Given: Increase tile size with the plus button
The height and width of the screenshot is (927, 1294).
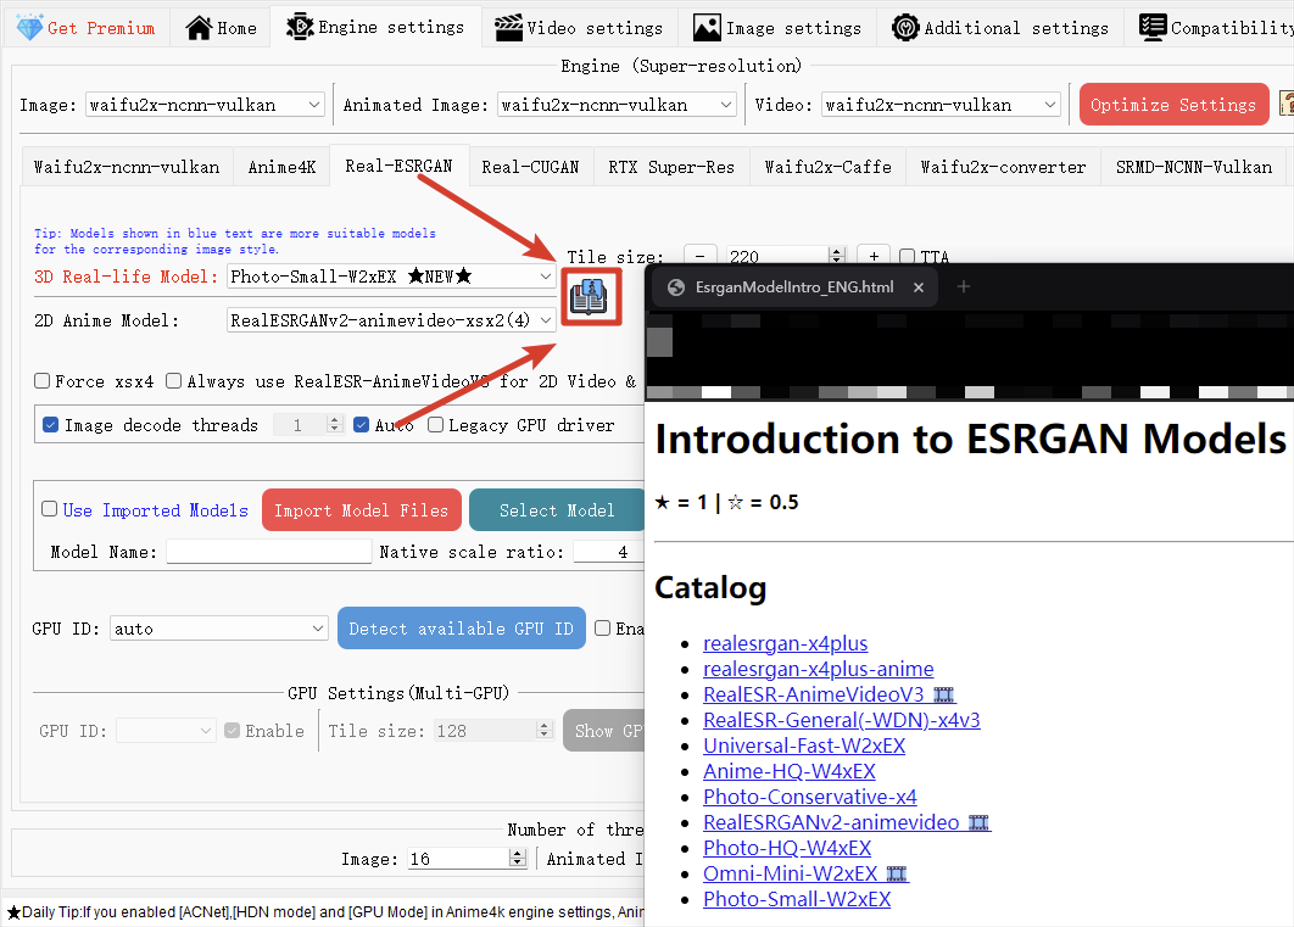Looking at the screenshot, I should click(874, 256).
